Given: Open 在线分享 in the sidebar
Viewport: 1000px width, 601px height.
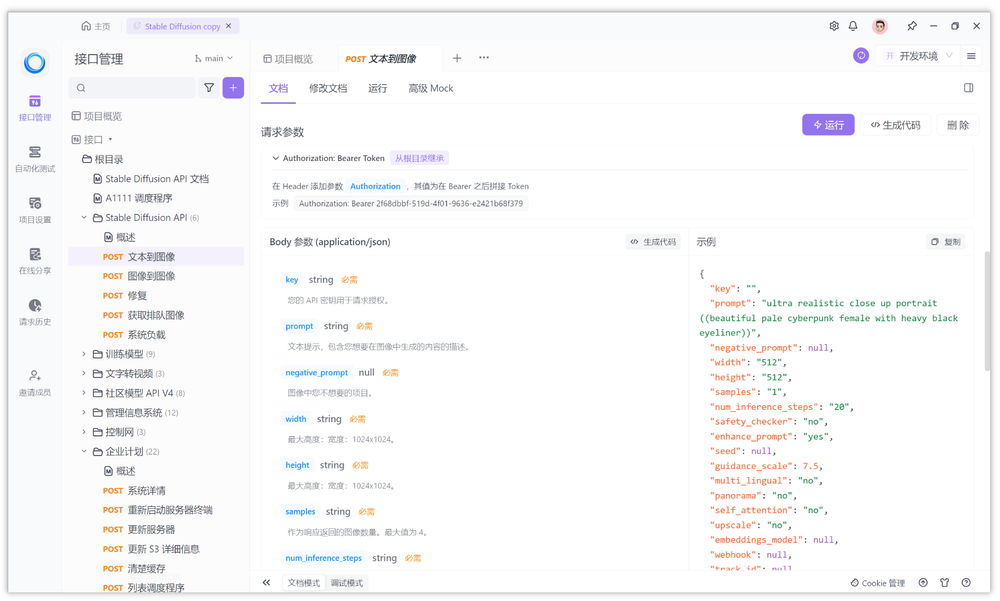Looking at the screenshot, I should pos(35,261).
